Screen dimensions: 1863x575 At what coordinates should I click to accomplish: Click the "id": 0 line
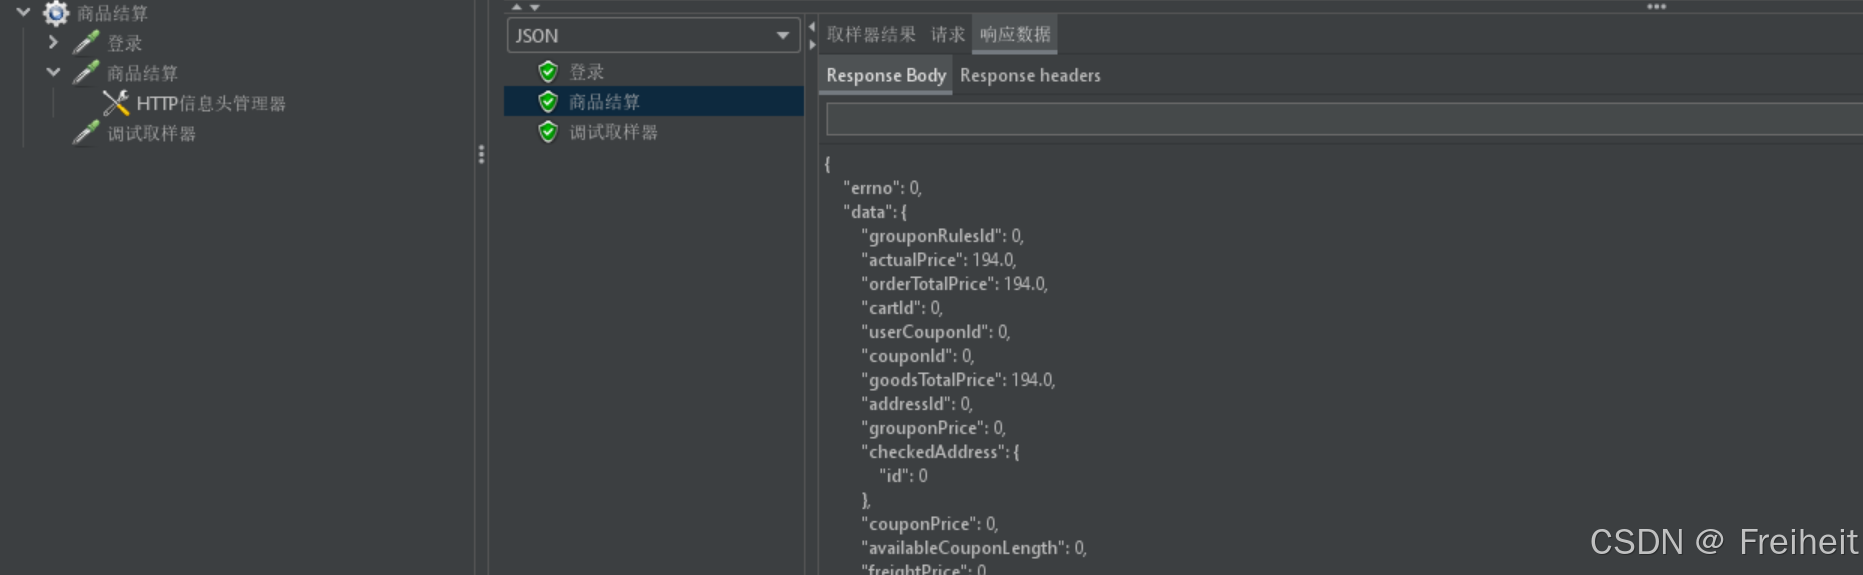[x=903, y=475]
